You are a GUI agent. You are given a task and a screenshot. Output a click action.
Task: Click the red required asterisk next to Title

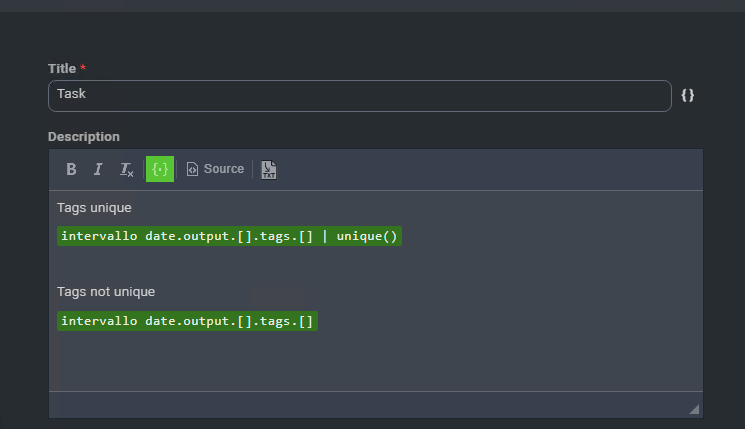84,68
